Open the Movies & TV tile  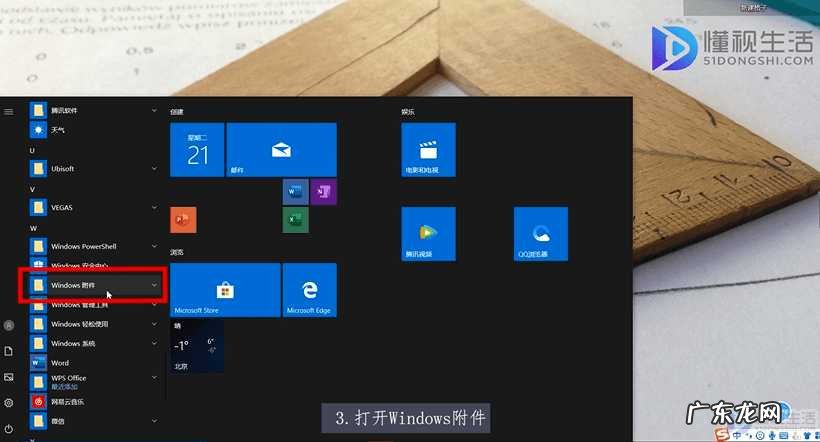pos(428,150)
